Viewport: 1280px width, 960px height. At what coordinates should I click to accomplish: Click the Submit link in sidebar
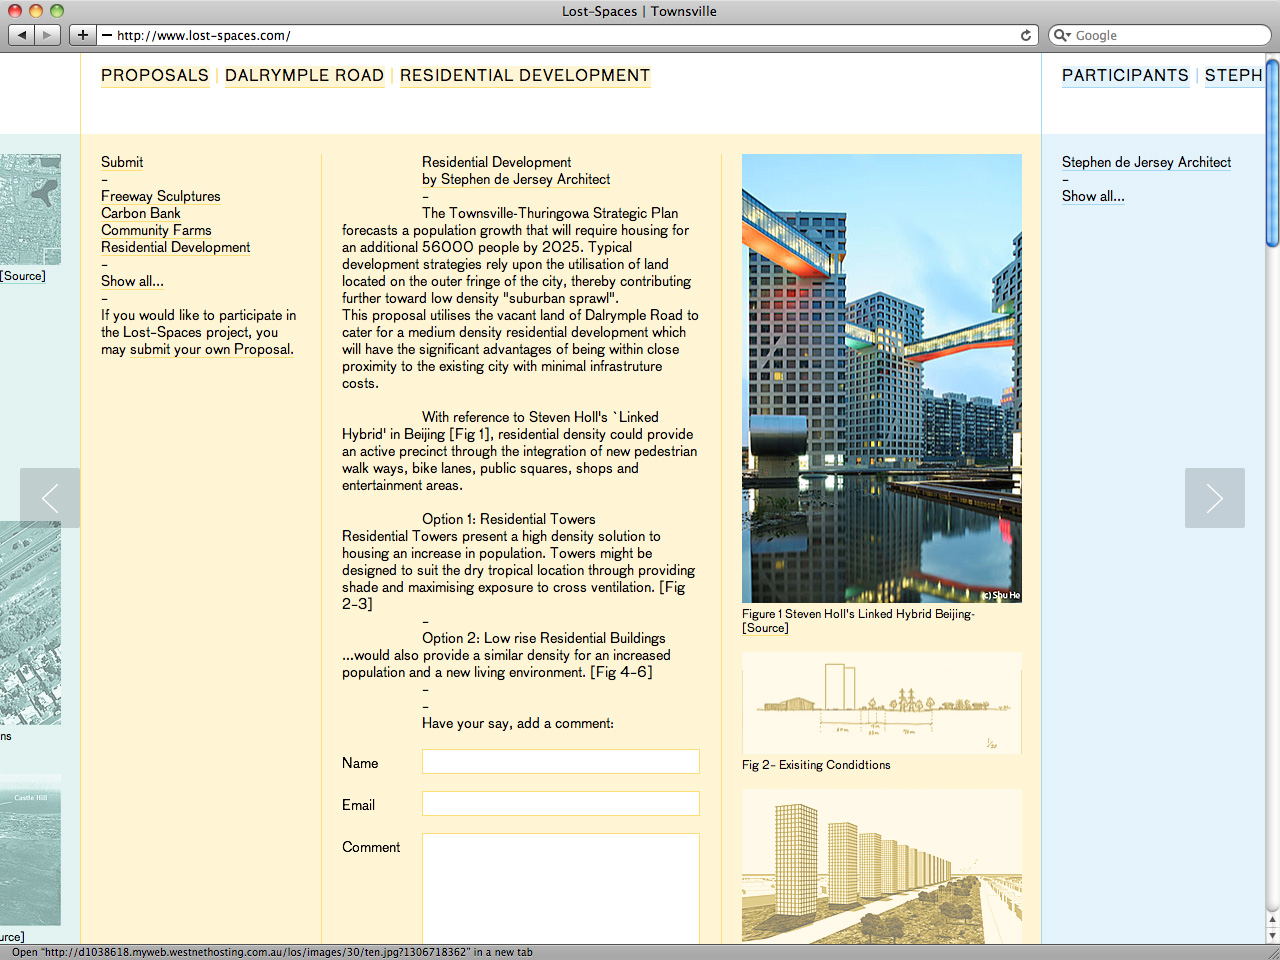tap(122, 162)
